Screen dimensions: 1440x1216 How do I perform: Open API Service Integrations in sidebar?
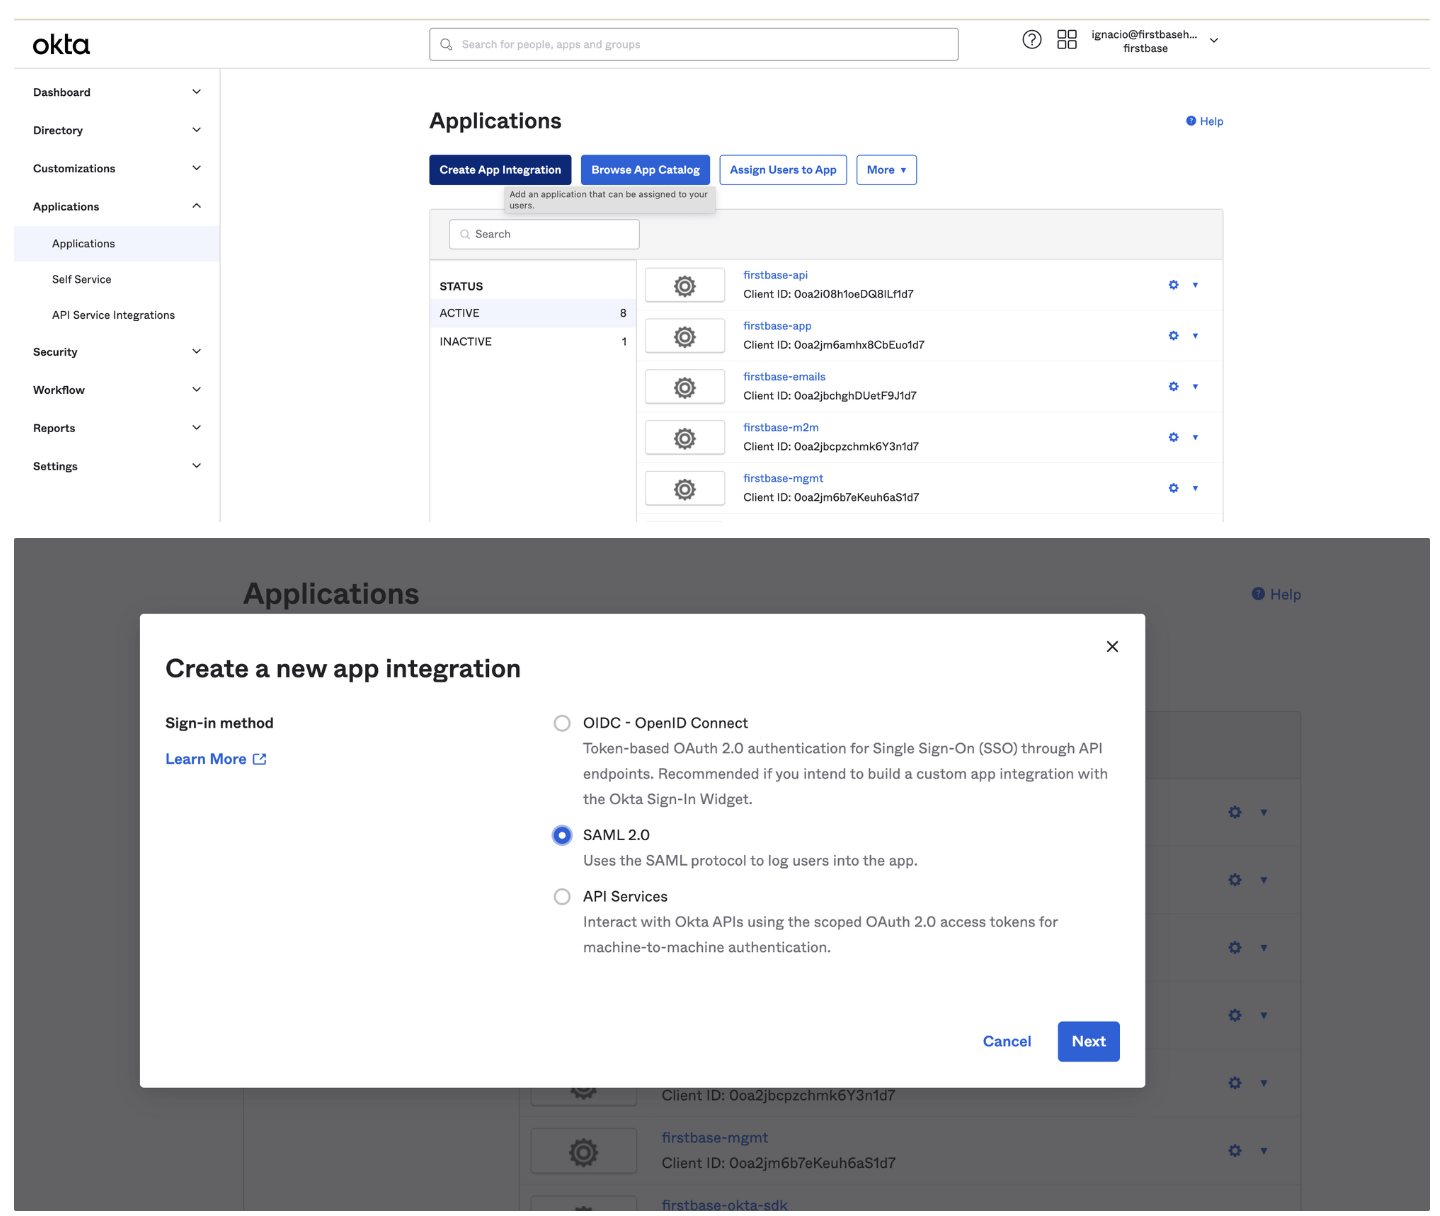(113, 315)
